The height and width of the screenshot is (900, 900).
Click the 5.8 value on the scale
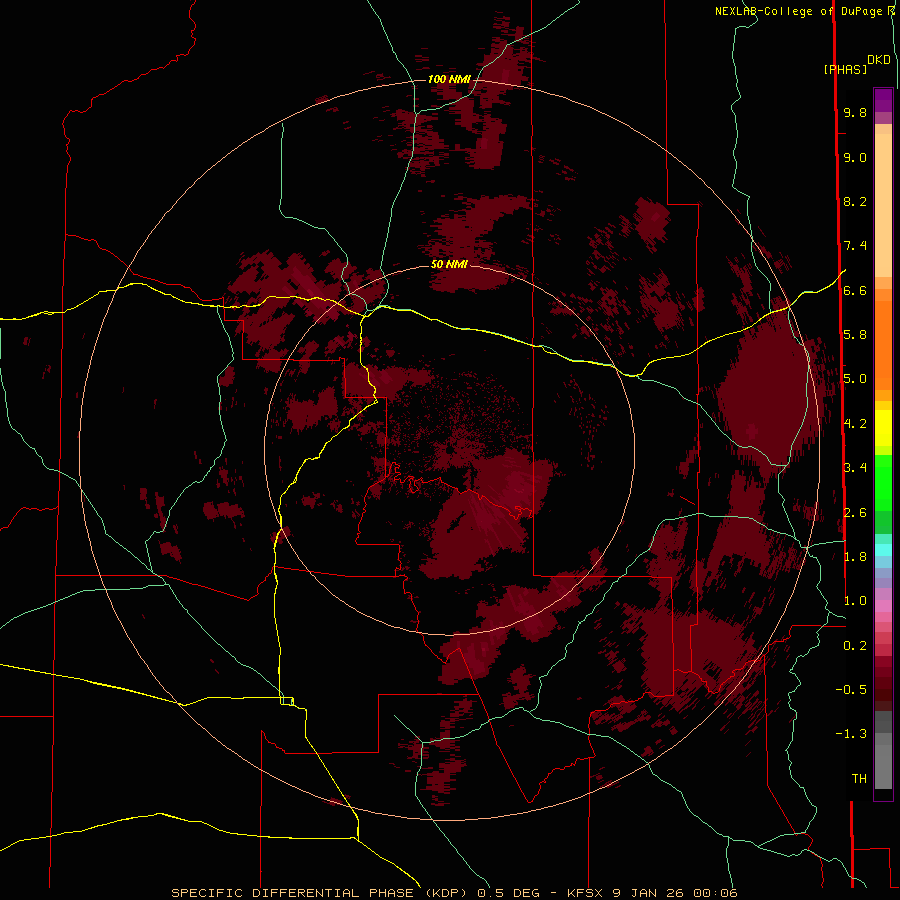coord(855,335)
